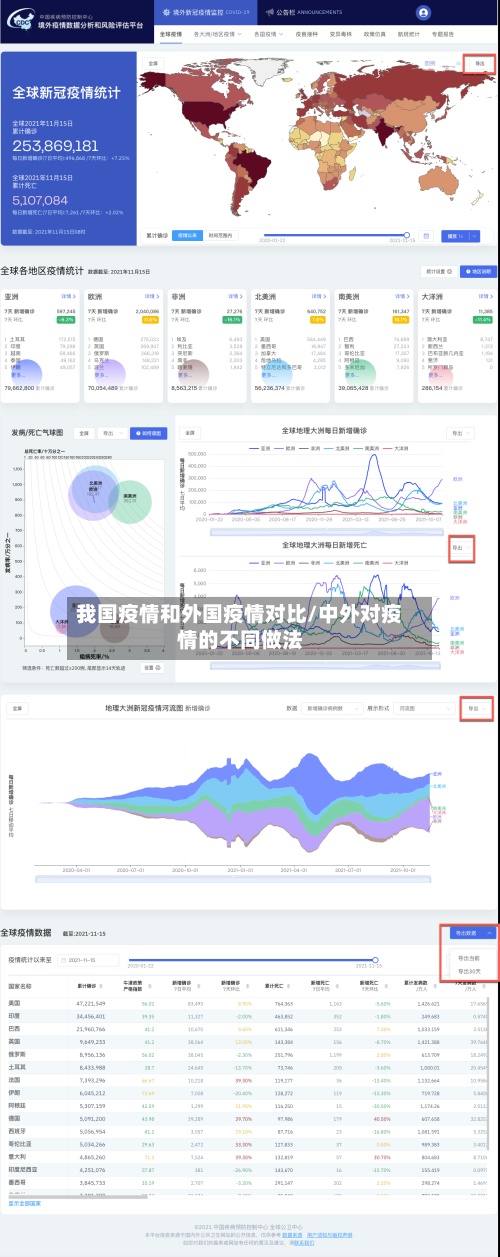Move the world map timeline slider handle
The image size is (500, 1257).
click(x=405, y=233)
